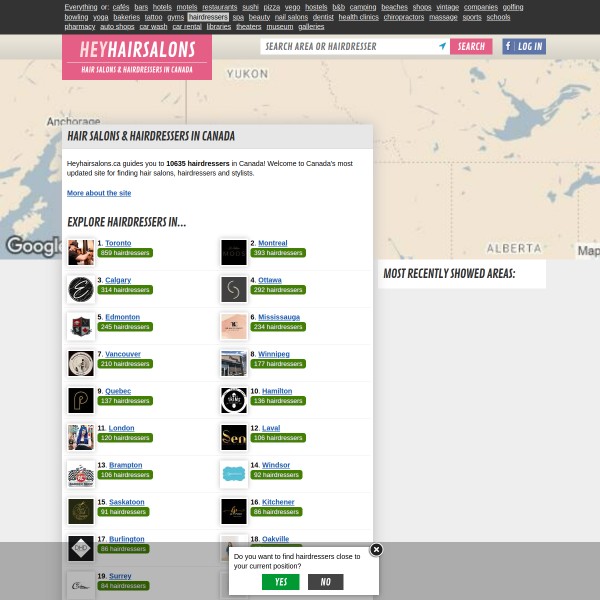
Task: Open Brampton barber shop thumbnail
Action: tap(81, 474)
